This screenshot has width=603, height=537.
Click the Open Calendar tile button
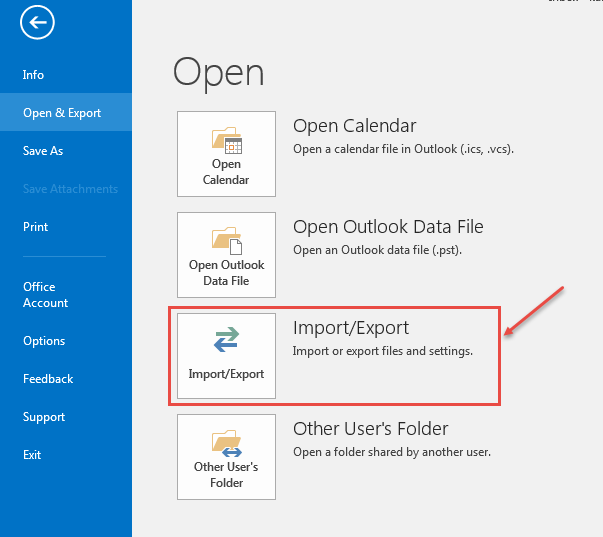click(226, 154)
